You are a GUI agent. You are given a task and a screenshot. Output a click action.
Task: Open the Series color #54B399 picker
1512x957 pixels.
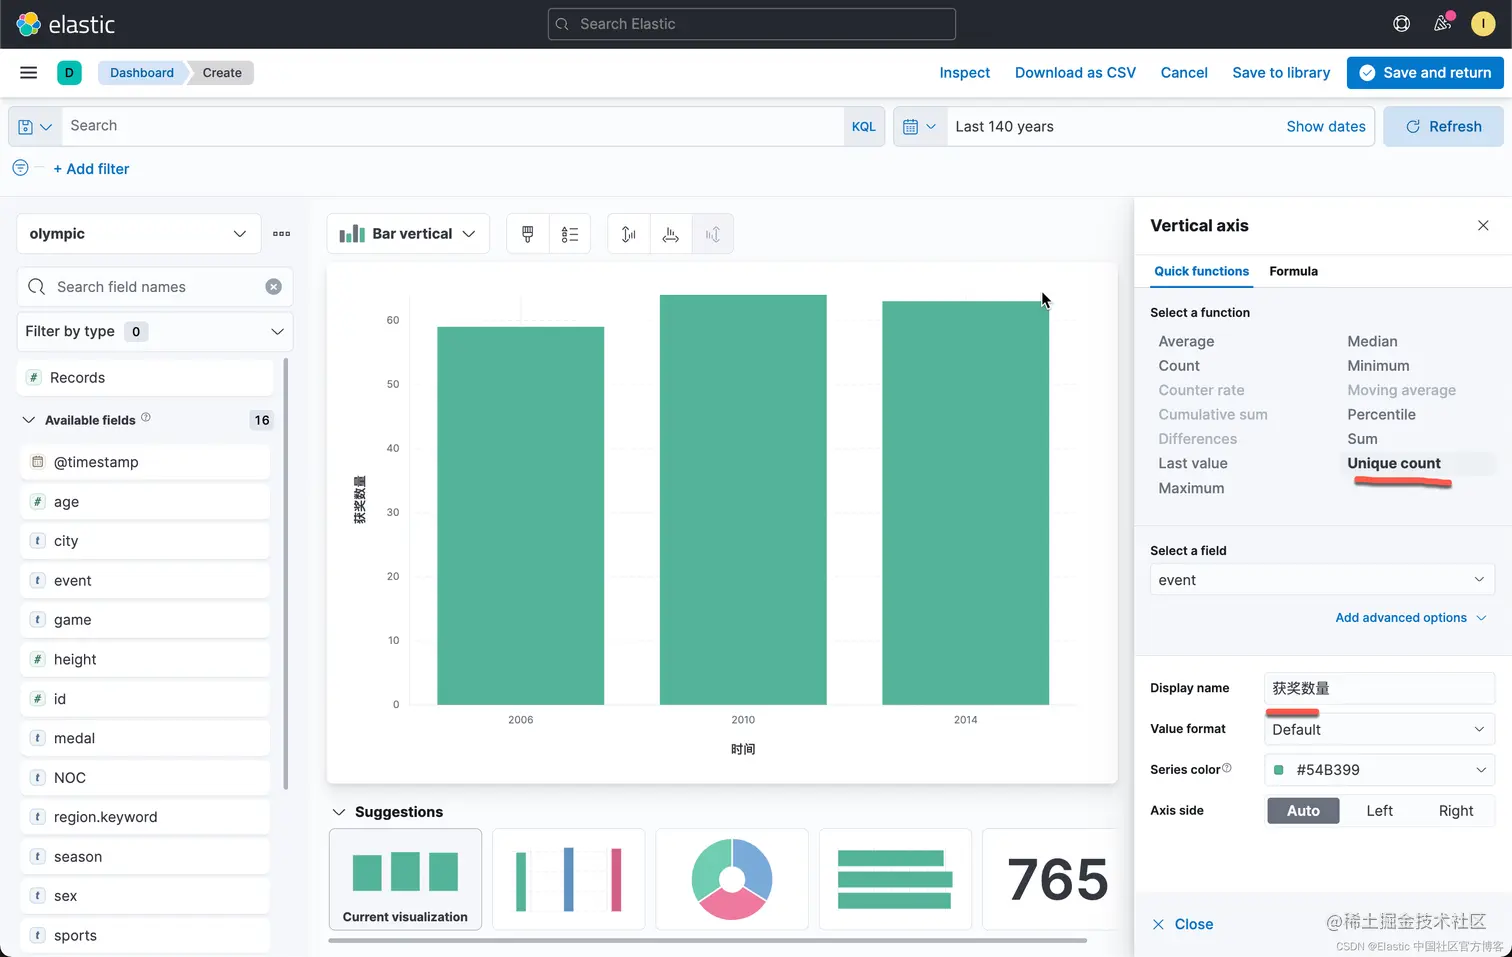1379,770
